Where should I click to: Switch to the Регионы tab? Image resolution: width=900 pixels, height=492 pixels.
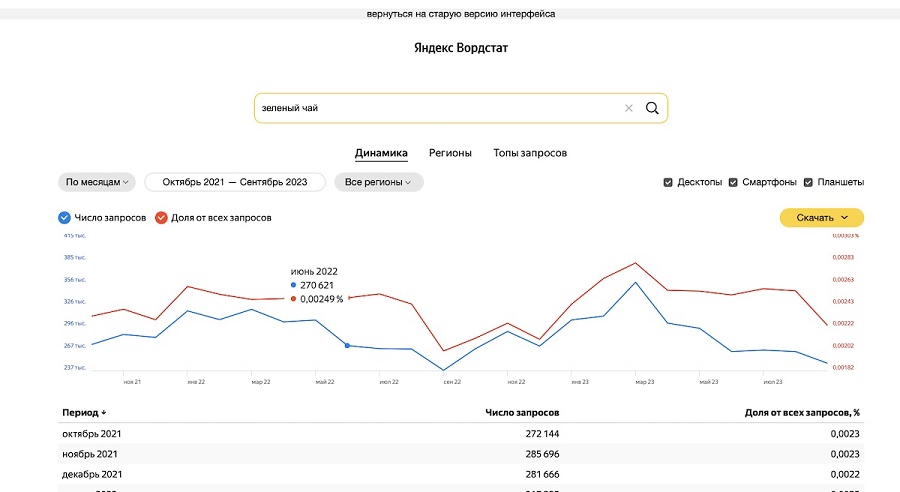pyautogui.click(x=450, y=153)
